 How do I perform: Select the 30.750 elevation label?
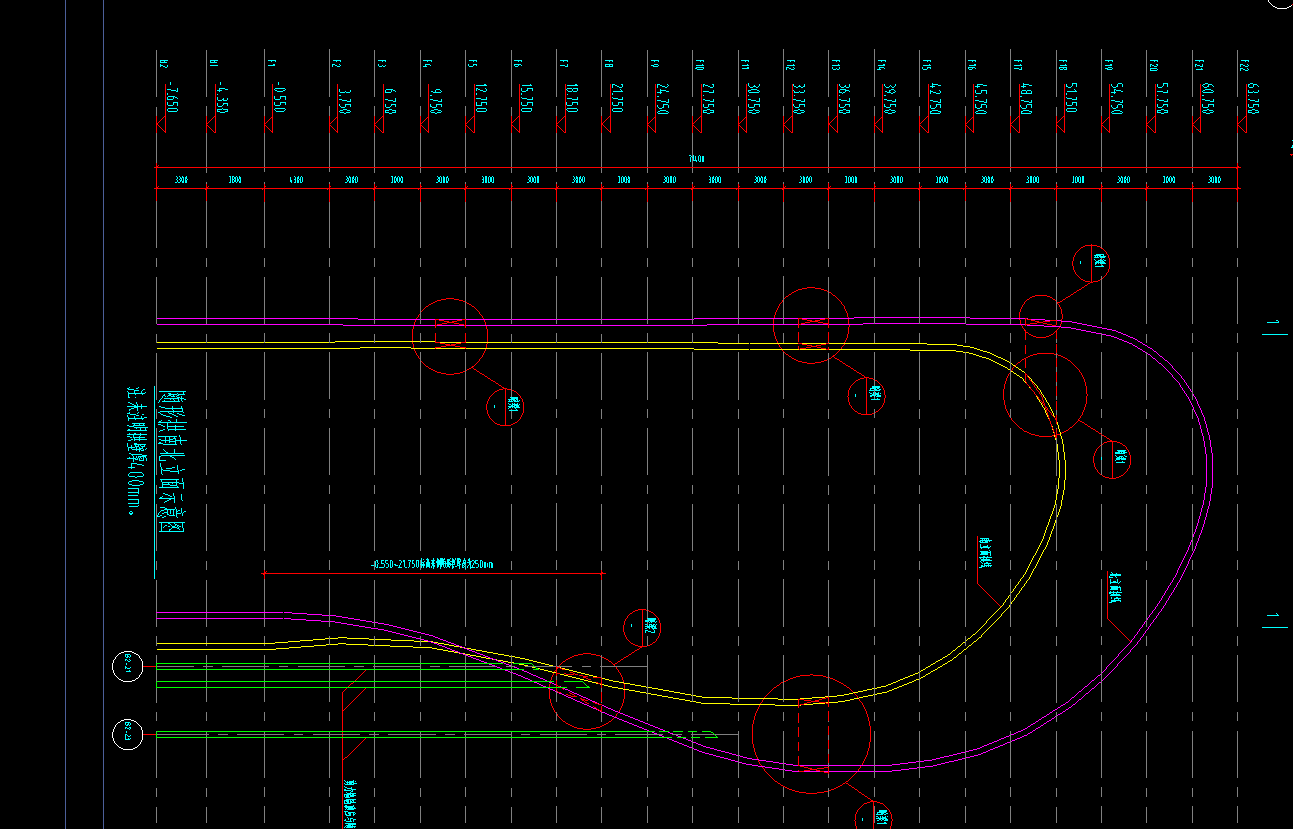point(753,99)
